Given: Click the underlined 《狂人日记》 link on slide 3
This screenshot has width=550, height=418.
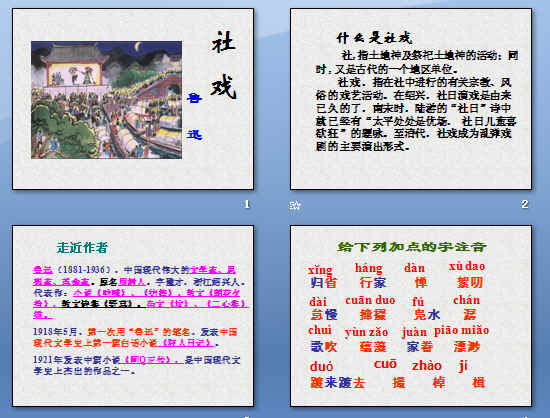Looking at the screenshot, I should [186, 343].
